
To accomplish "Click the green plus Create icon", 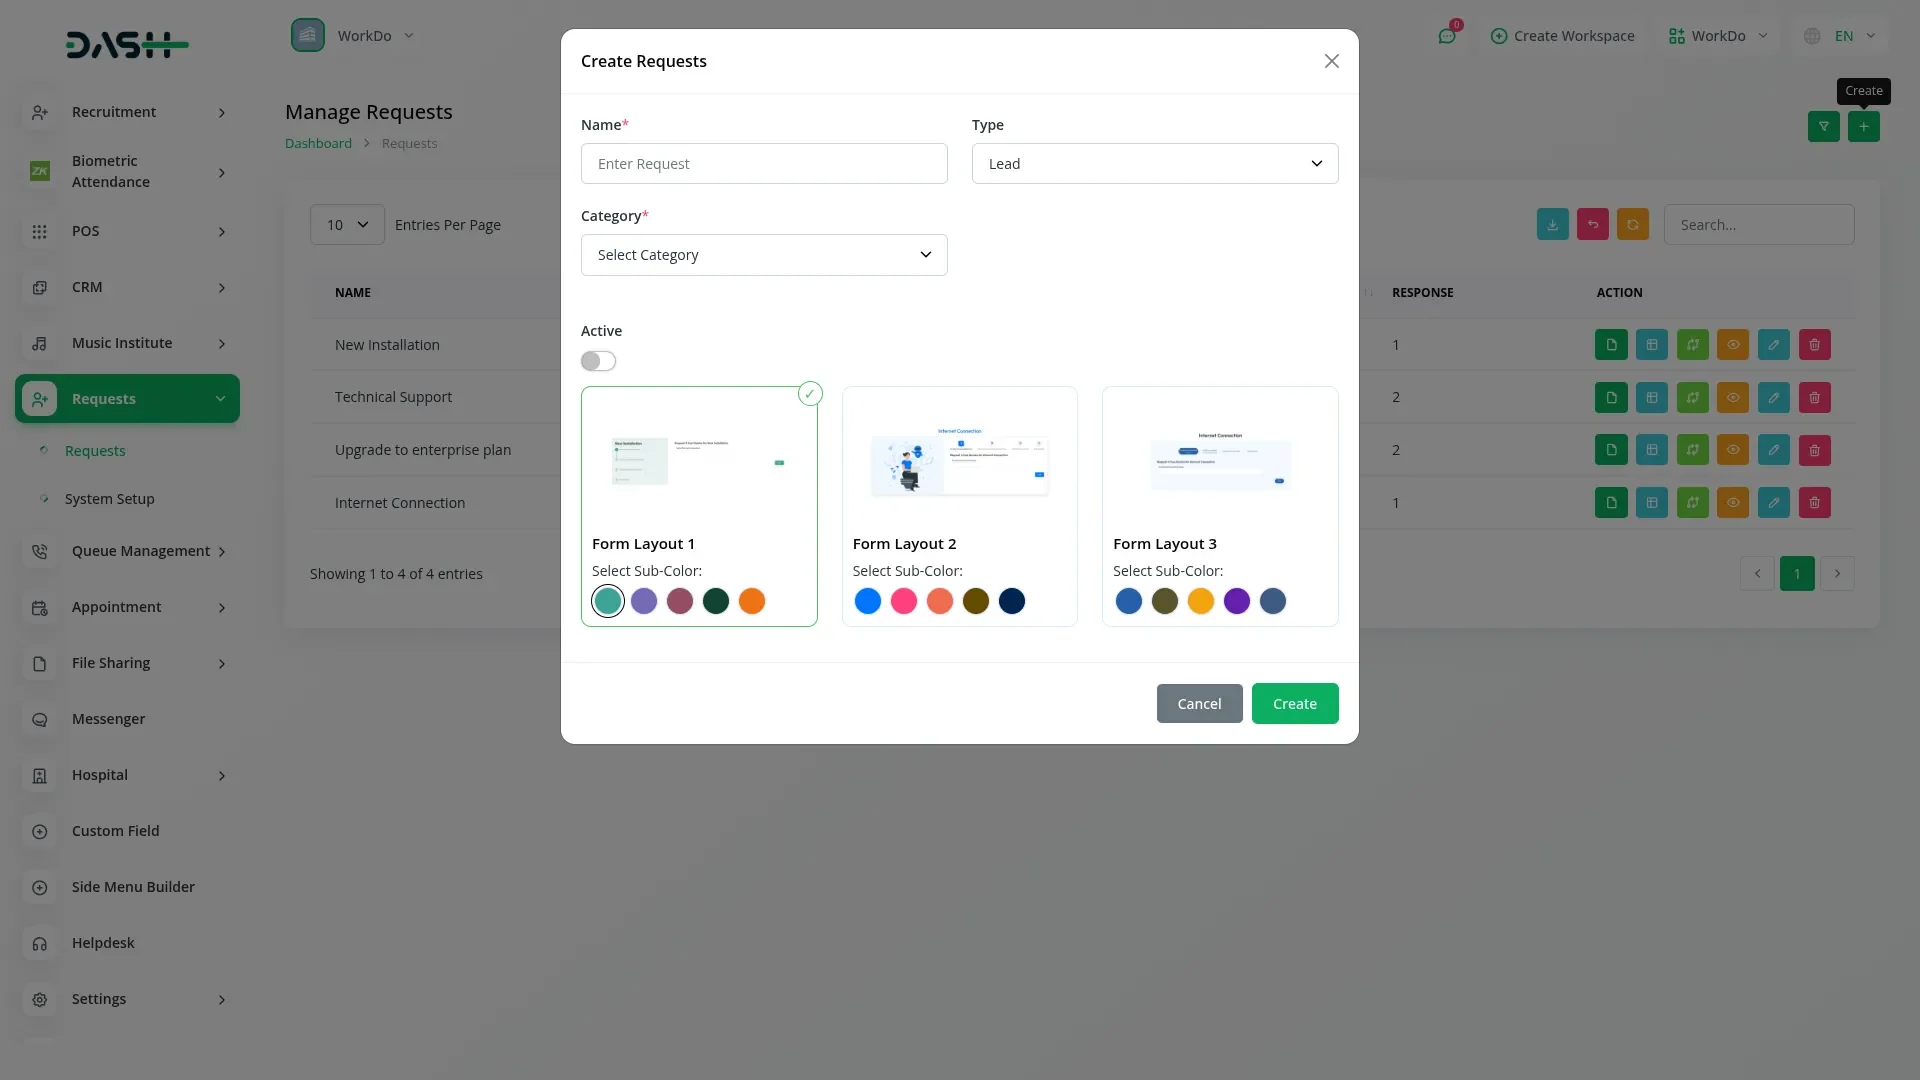I will click(1863, 126).
